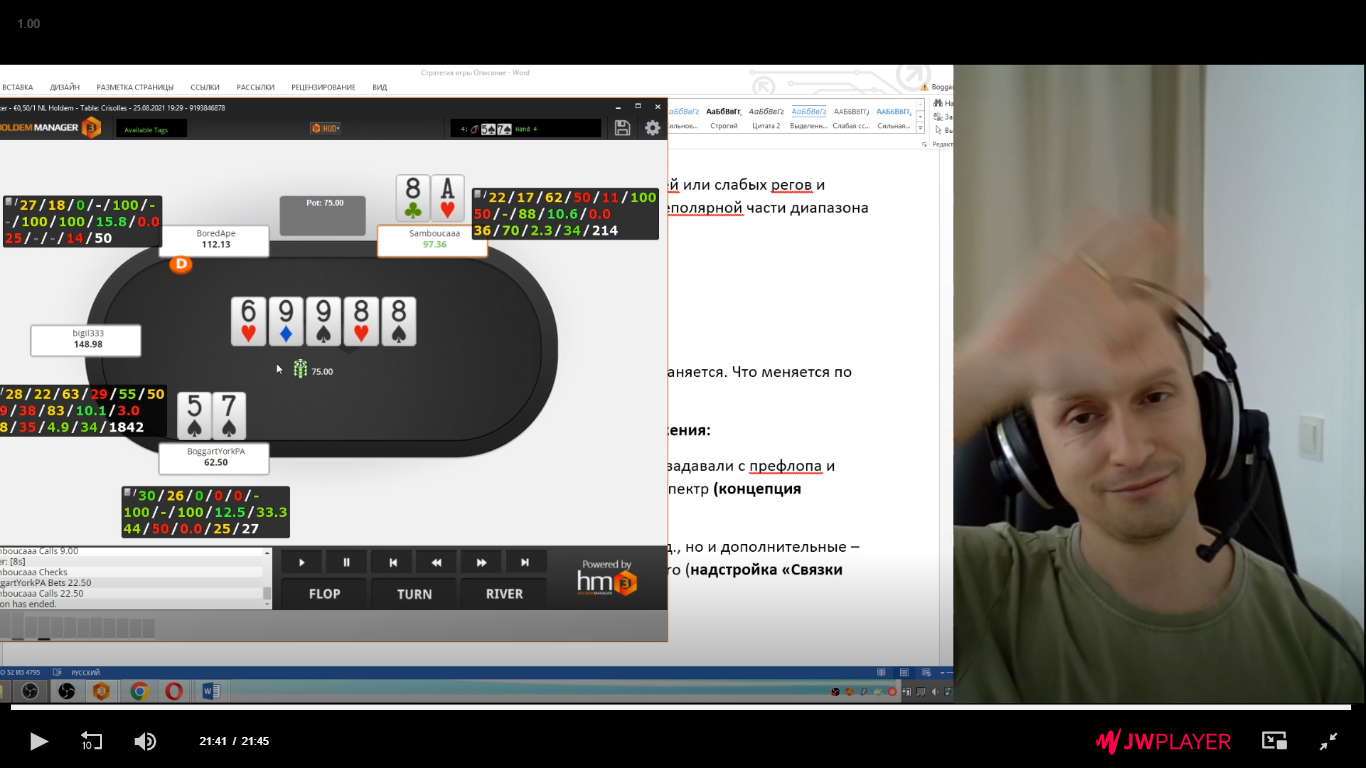Click BoredApe's HUD stats panel
This screenshot has width=1366, height=768.
82,222
